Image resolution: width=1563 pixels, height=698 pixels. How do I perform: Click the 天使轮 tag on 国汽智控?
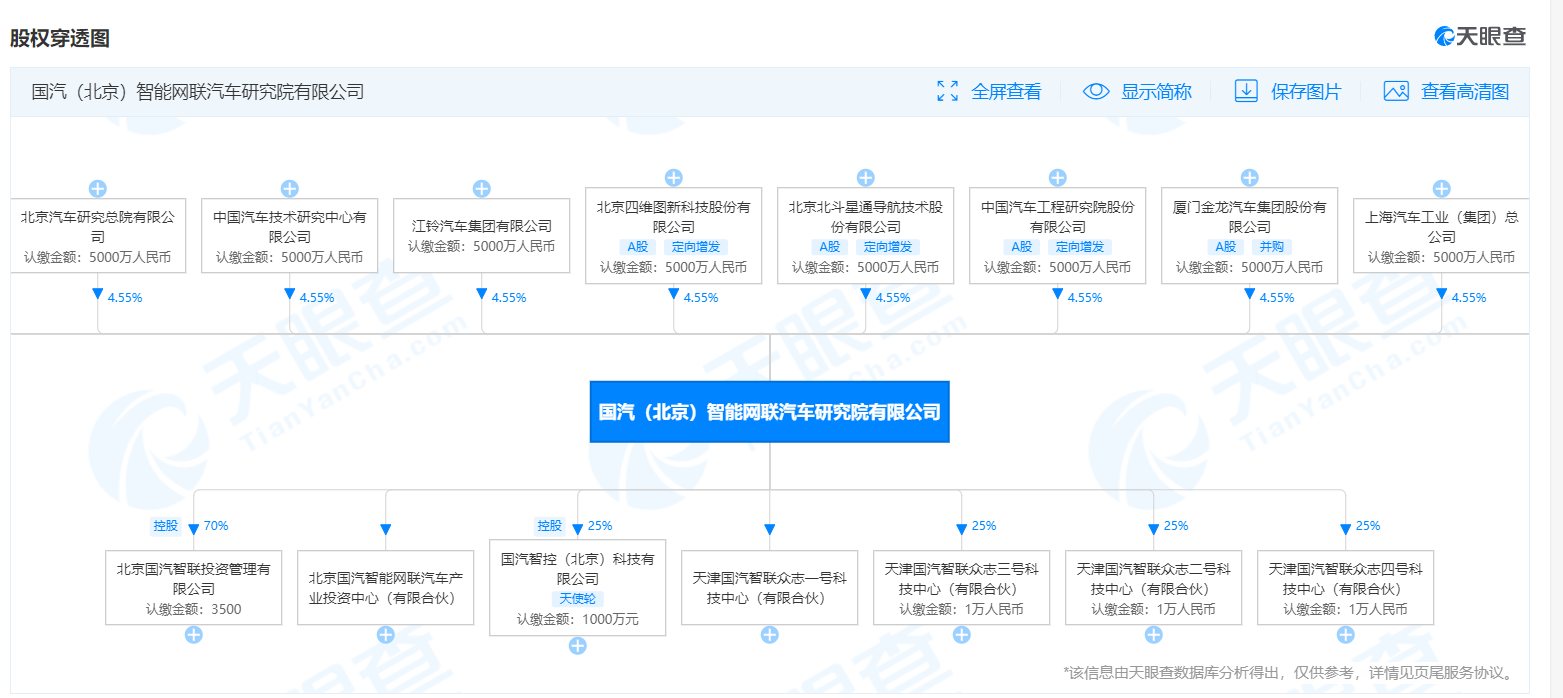[x=578, y=599]
